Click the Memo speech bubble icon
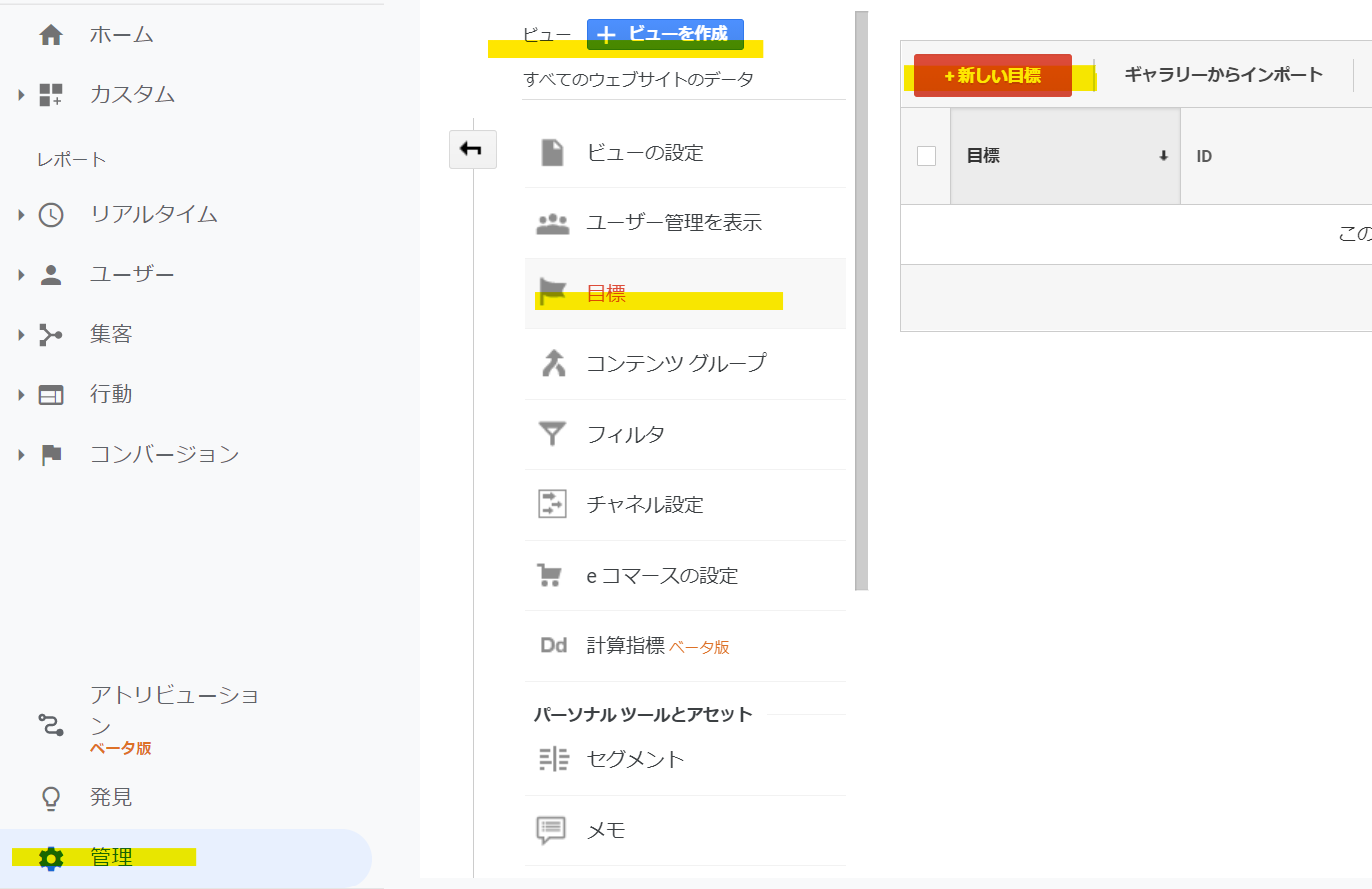The height and width of the screenshot is (889, 1372). [552, 830]
